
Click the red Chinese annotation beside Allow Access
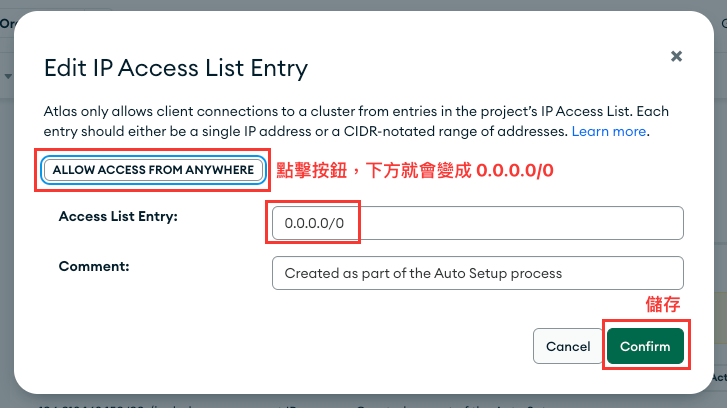tap(414, 171)
